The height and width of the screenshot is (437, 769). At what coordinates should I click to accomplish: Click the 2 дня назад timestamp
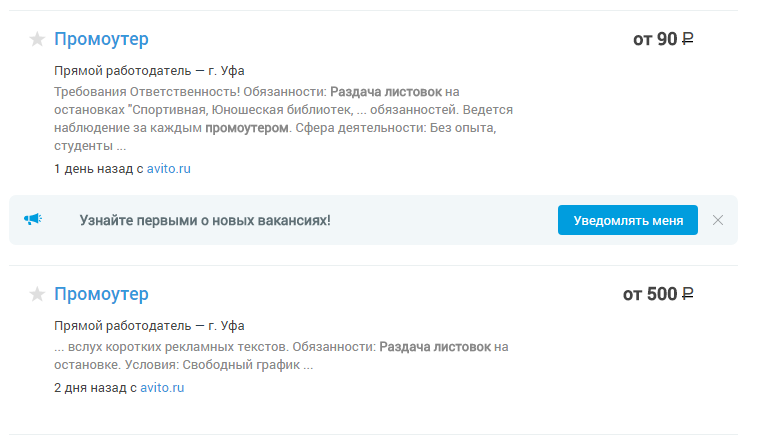[x=90, y=387]
